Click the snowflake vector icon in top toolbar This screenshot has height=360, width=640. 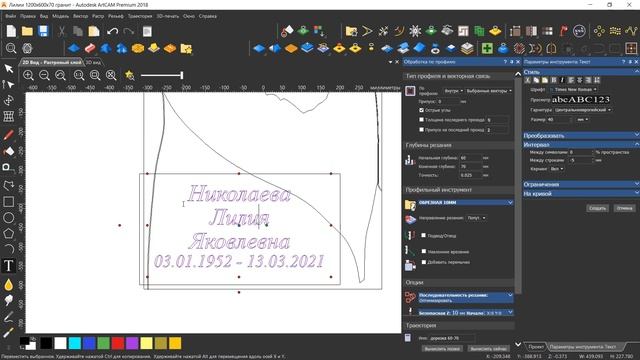415,31
